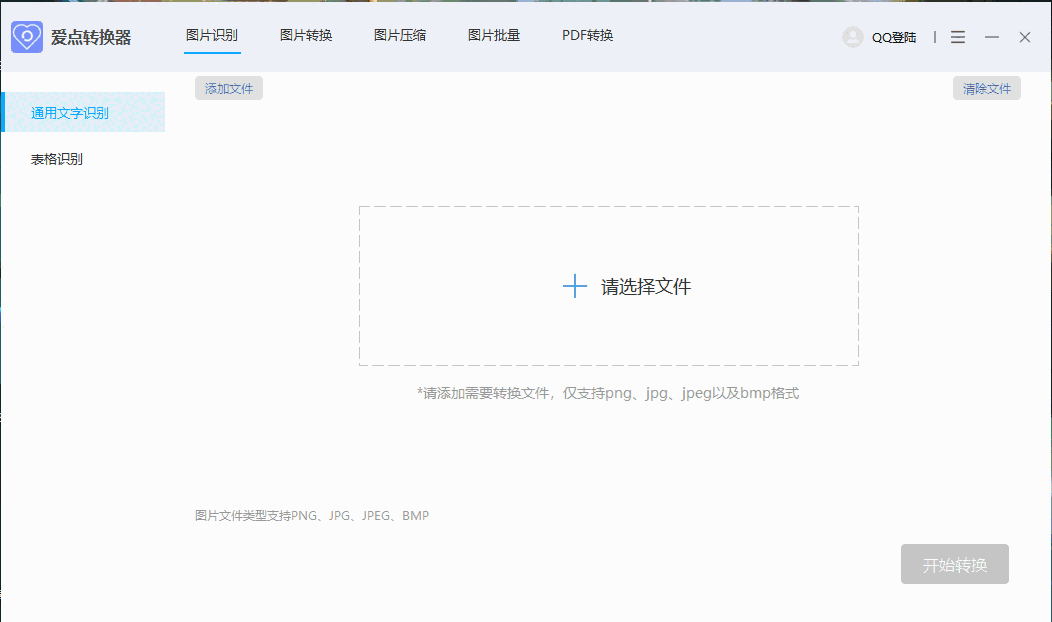
Task: Select the 图片压缩 tab
Action: coord(400,36)
